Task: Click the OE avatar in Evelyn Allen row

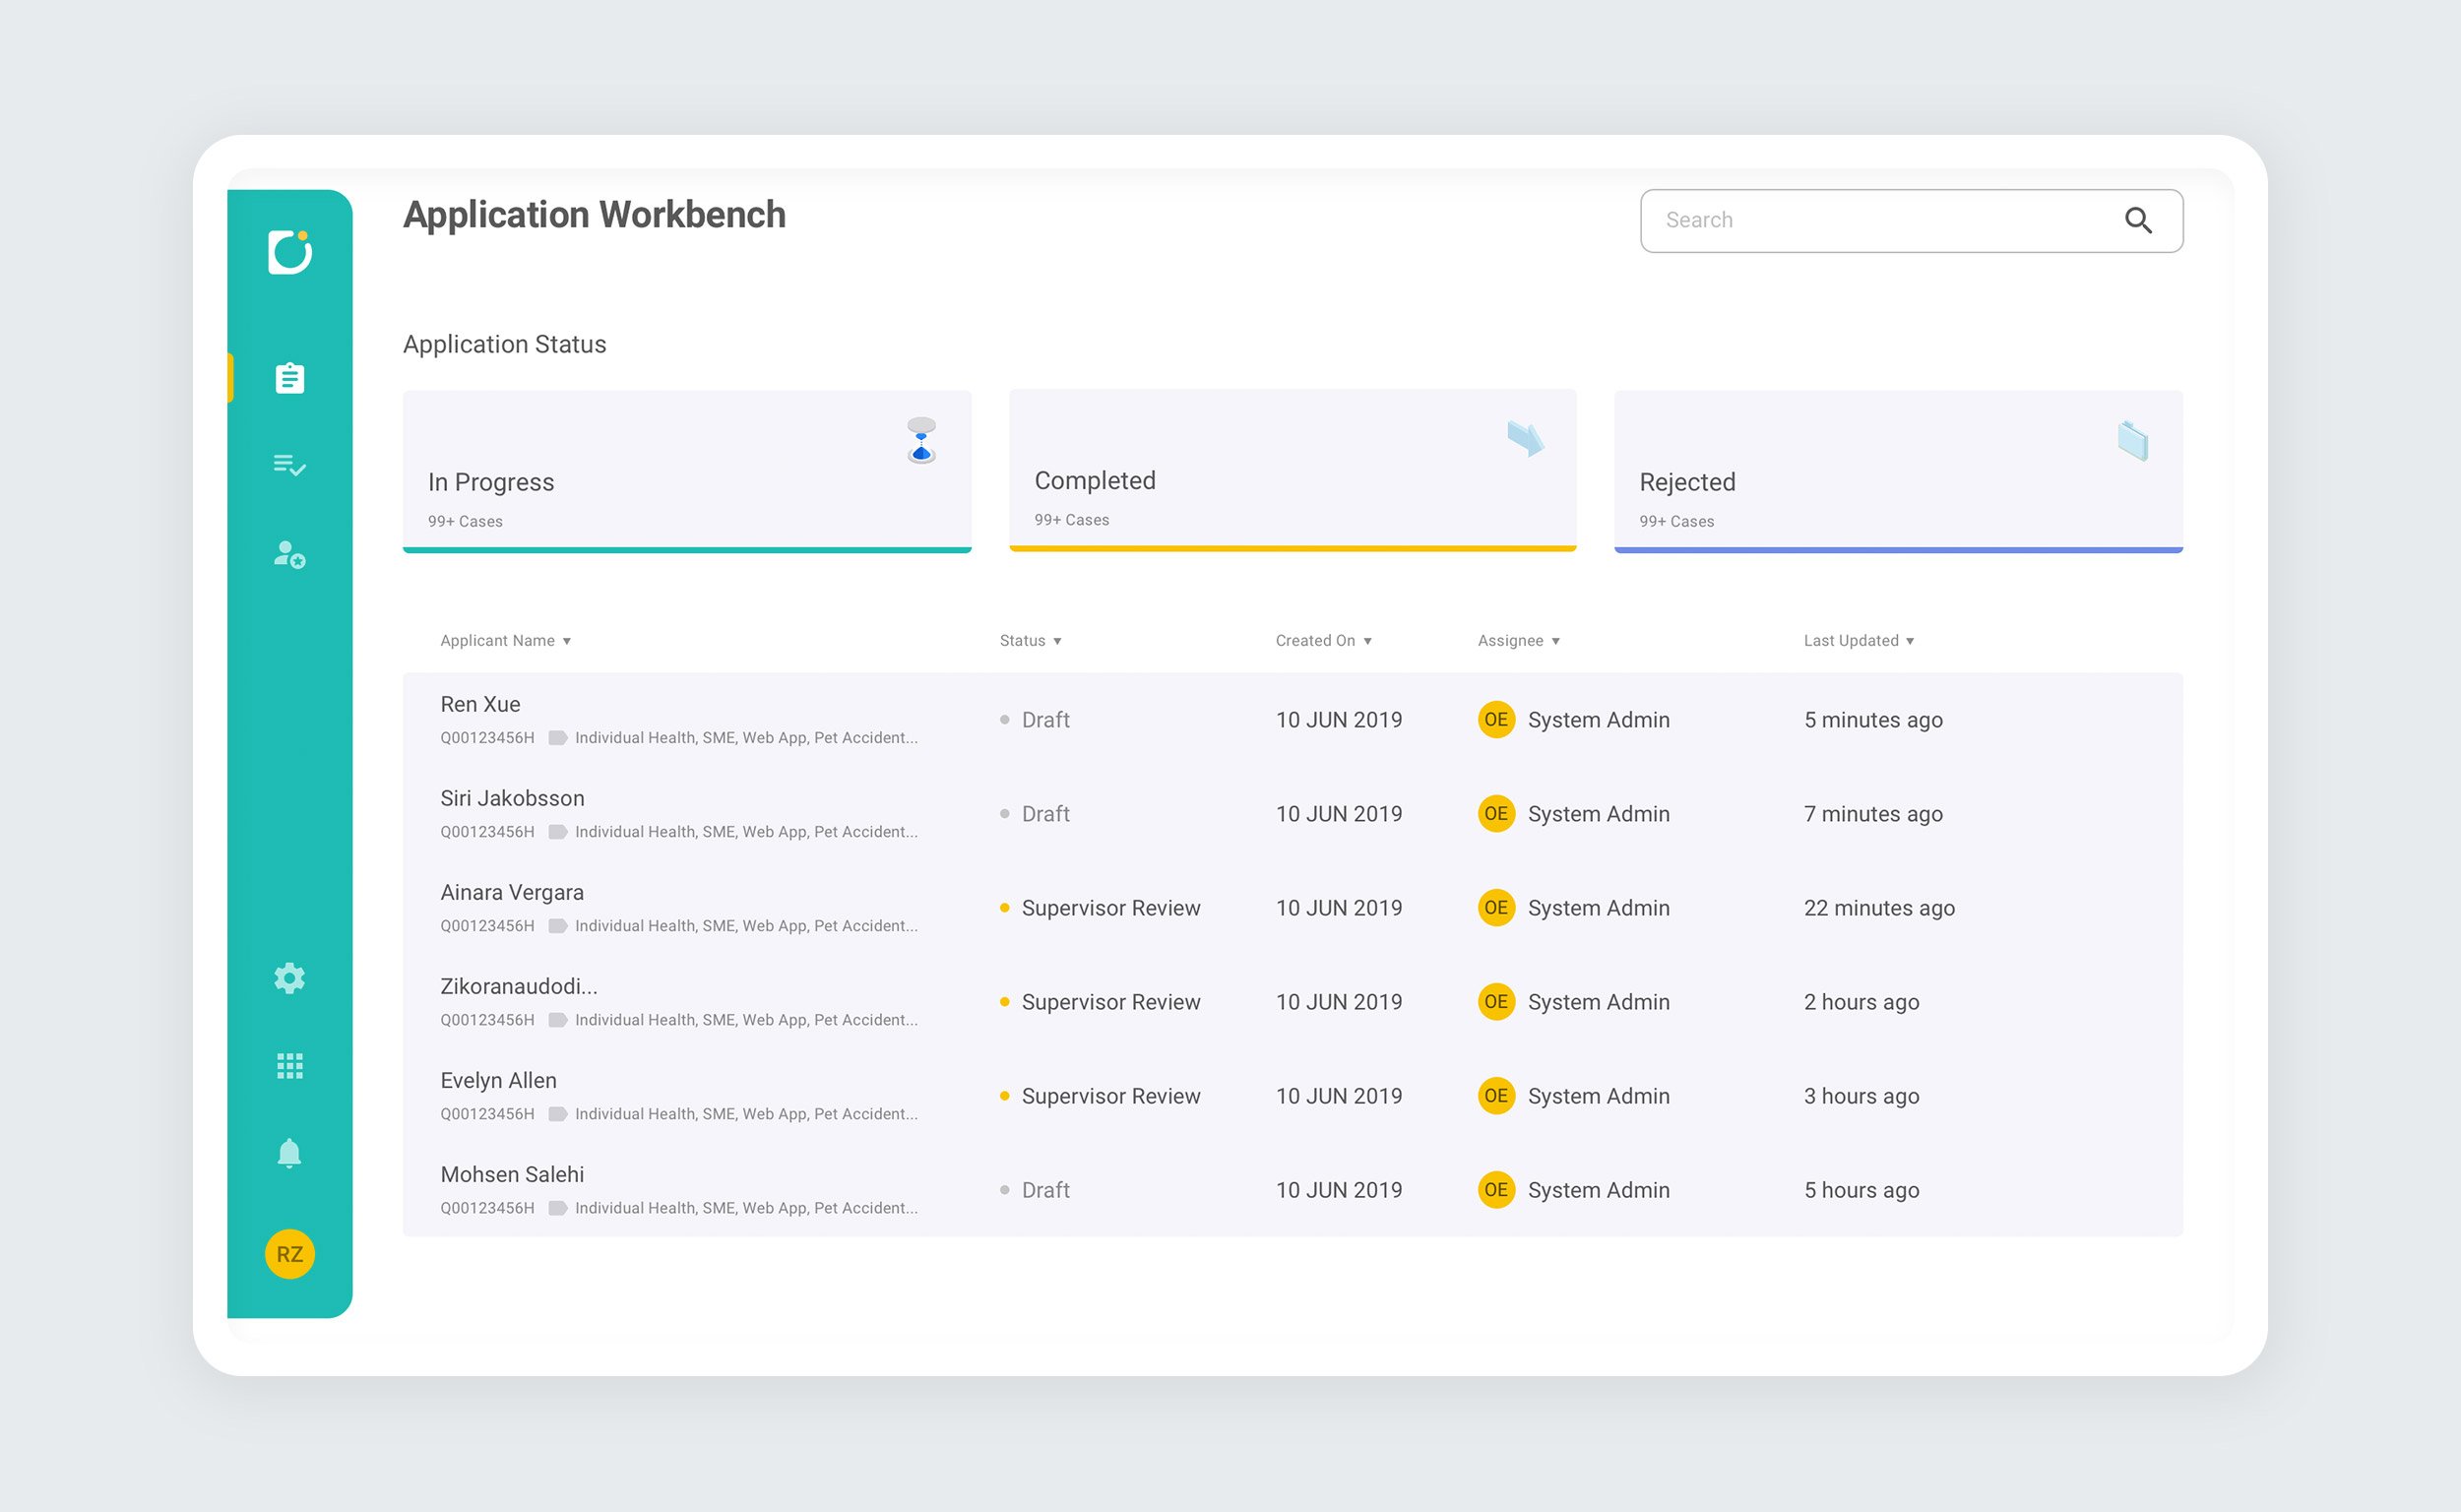Action: click(x=1496, y=1095)
